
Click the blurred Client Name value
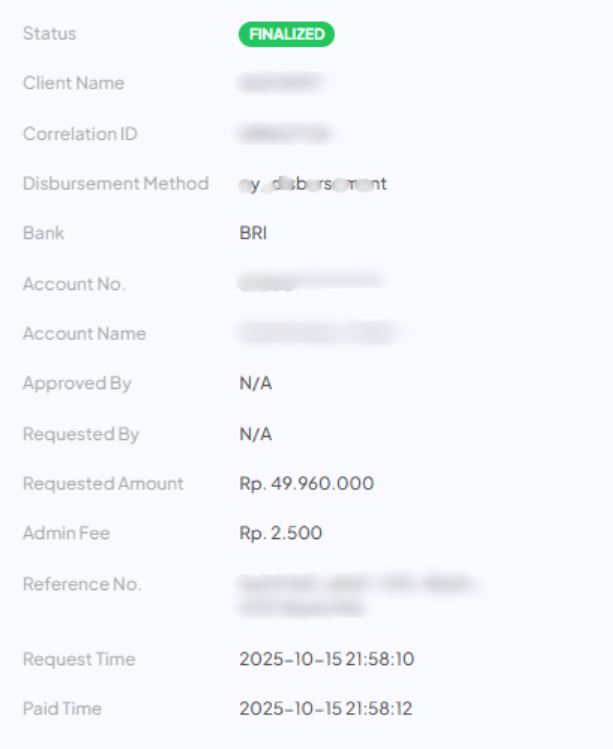tap(279, 84)
